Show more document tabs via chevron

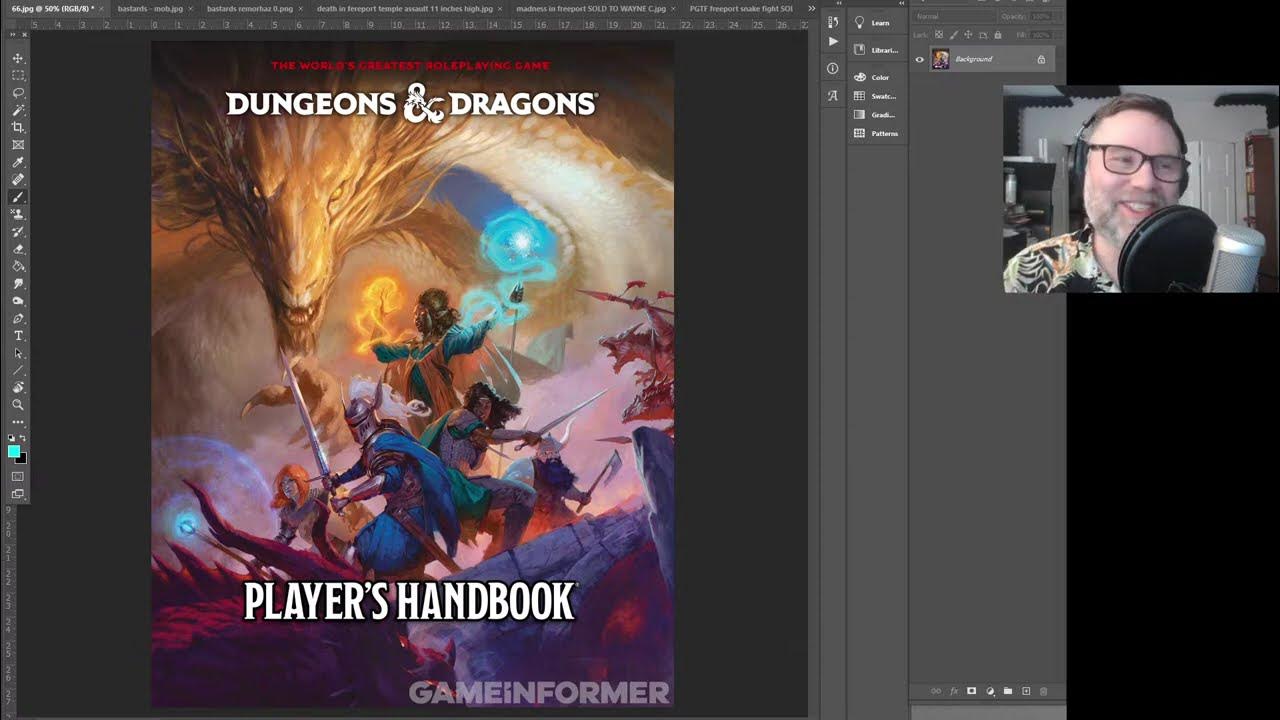coord(811,8)
